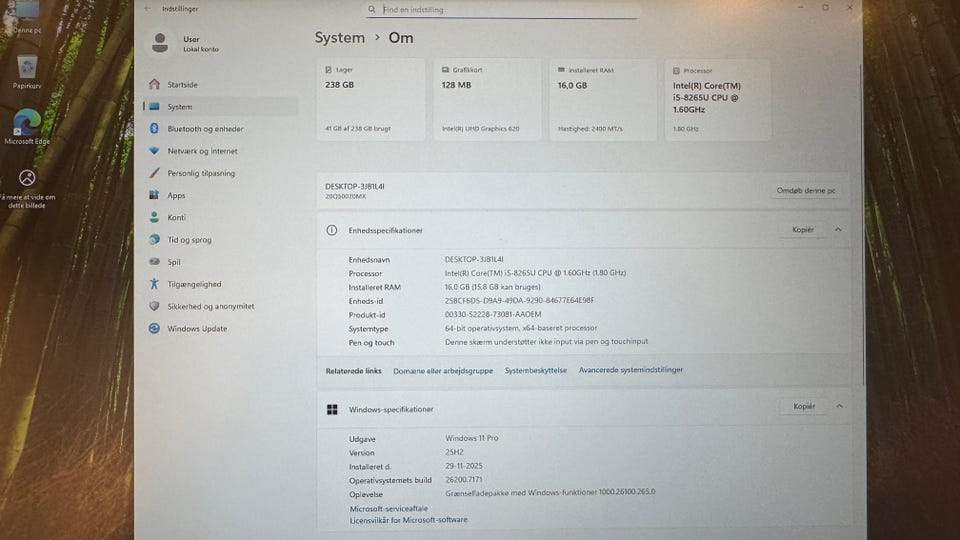The image size is (960, 540).
Task: Open Systembeskyttelse link
Action: [536, 370]
